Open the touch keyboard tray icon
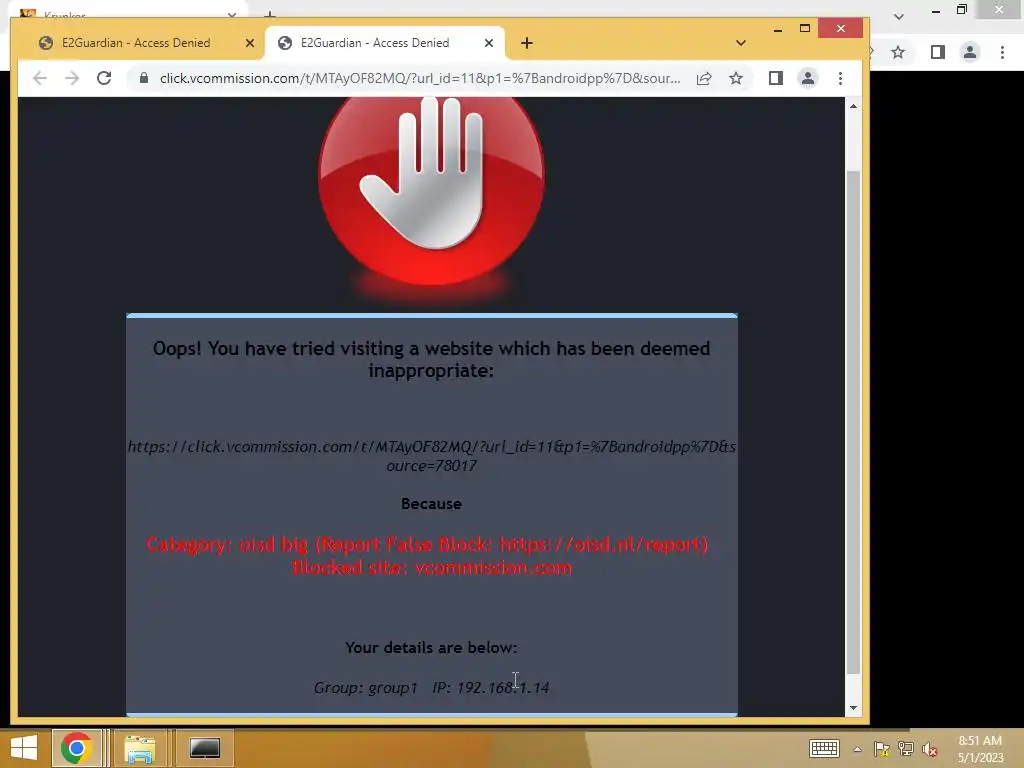Viewport: 1024px width, 768px height. pos(824,748)
